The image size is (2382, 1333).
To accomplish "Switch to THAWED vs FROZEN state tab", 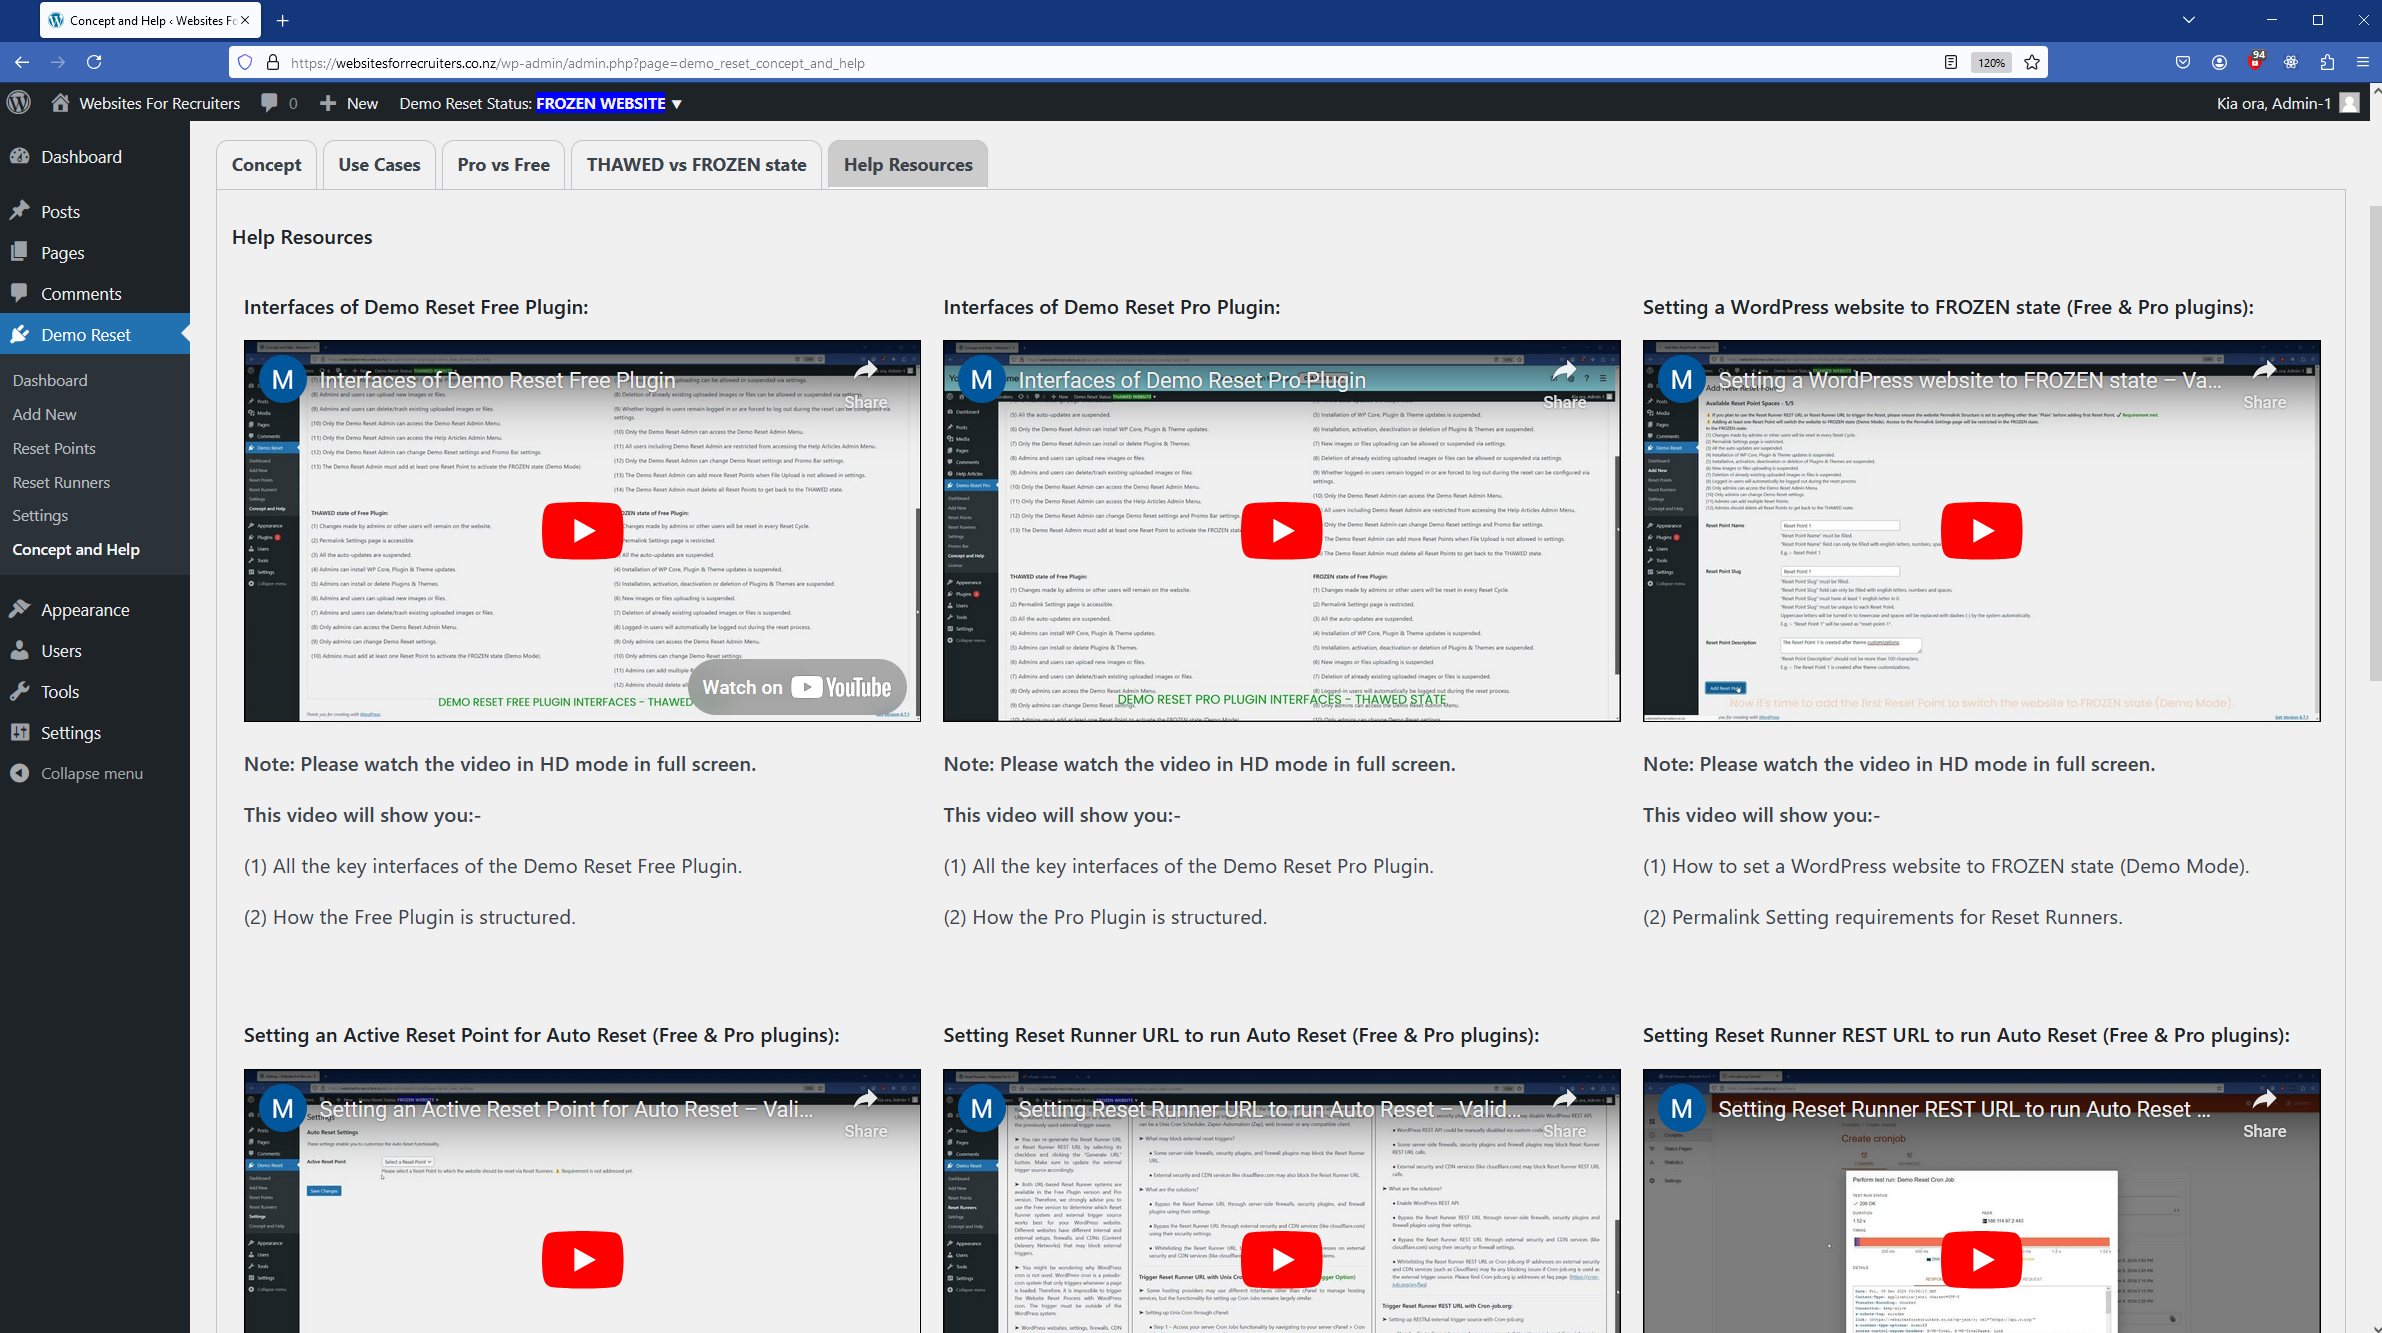I will pos(696,165).
